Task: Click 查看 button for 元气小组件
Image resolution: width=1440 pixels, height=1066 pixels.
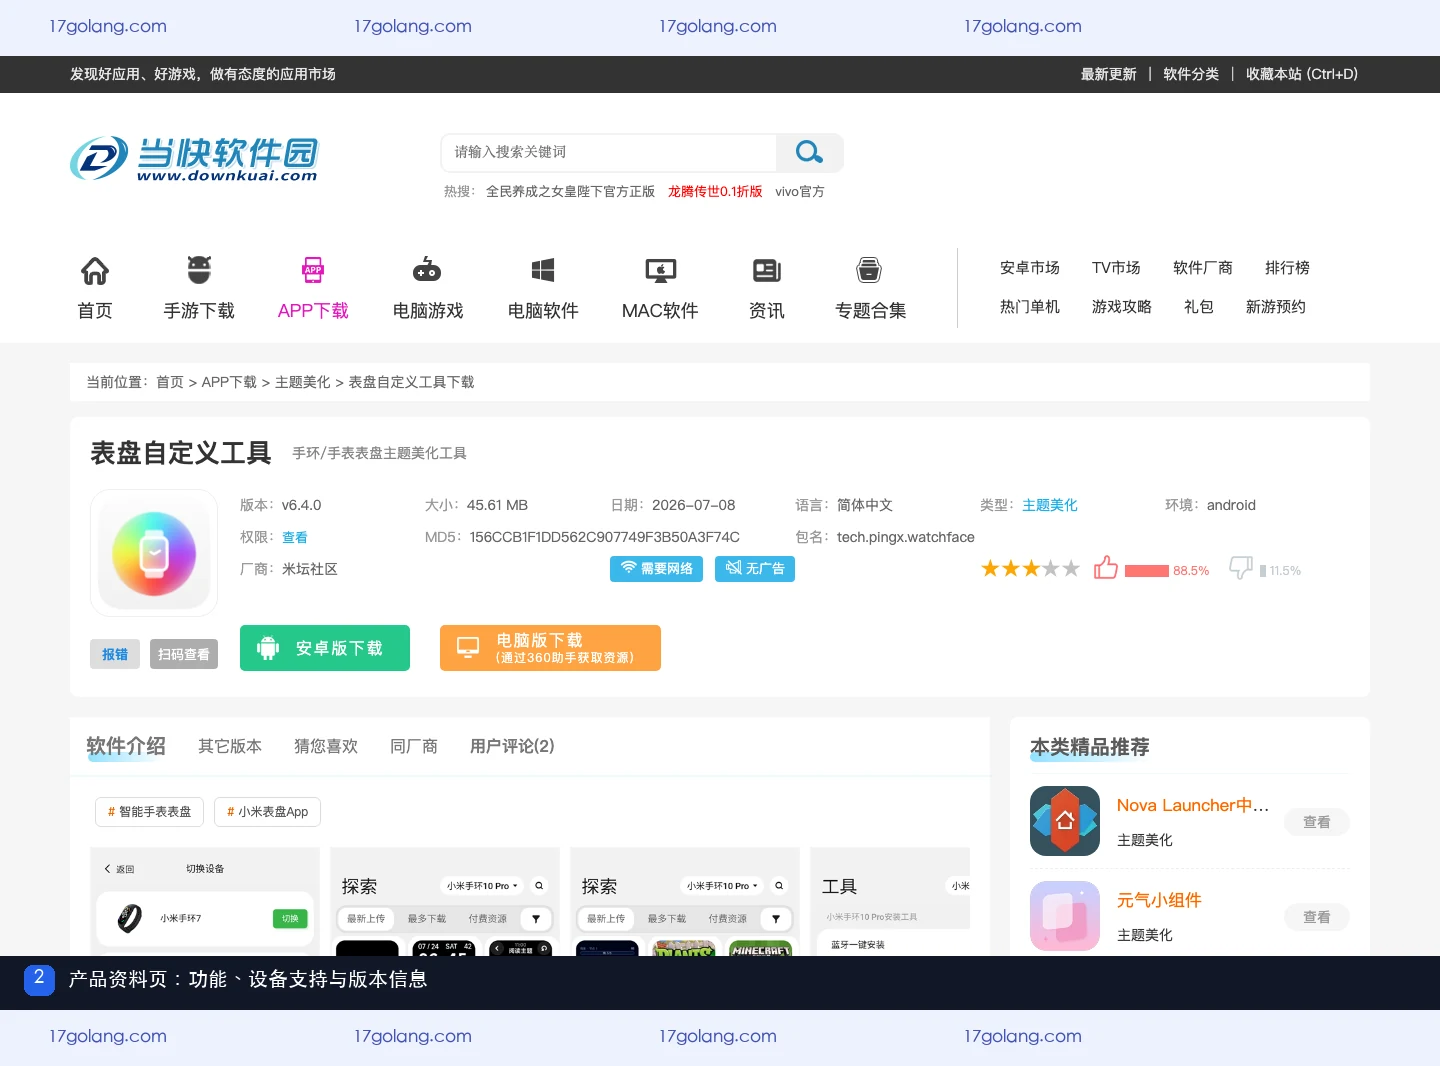Action: coord(1317,917)
